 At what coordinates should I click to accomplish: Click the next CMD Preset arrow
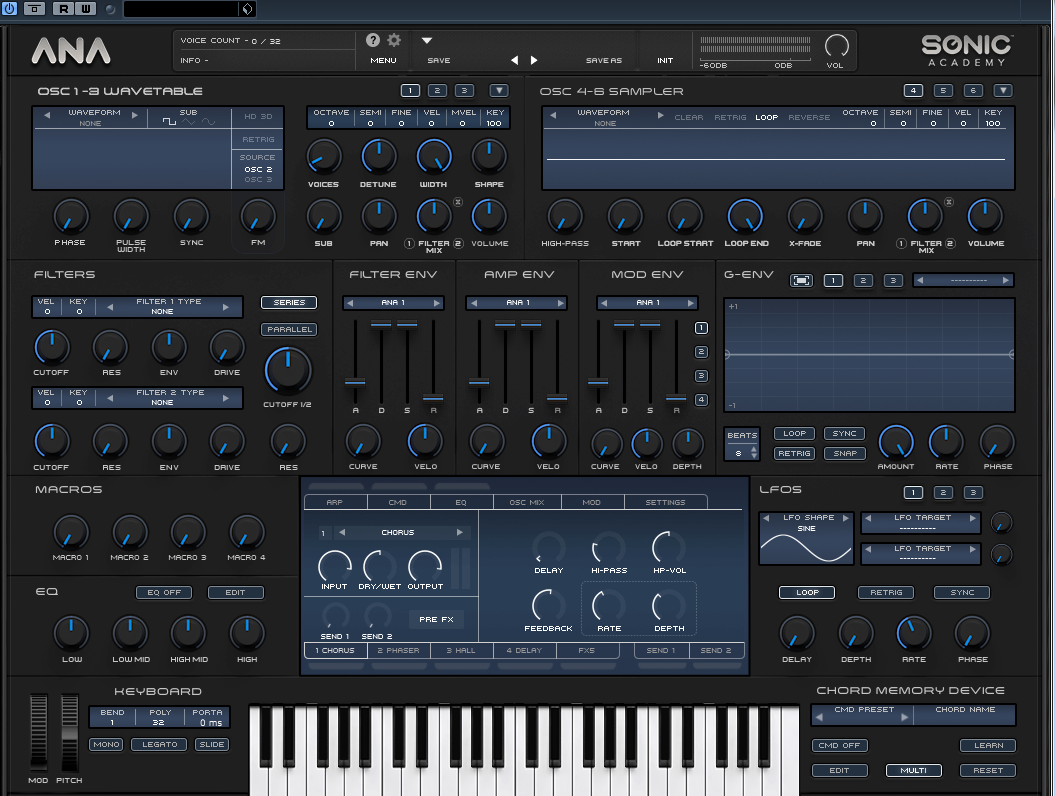904,717
